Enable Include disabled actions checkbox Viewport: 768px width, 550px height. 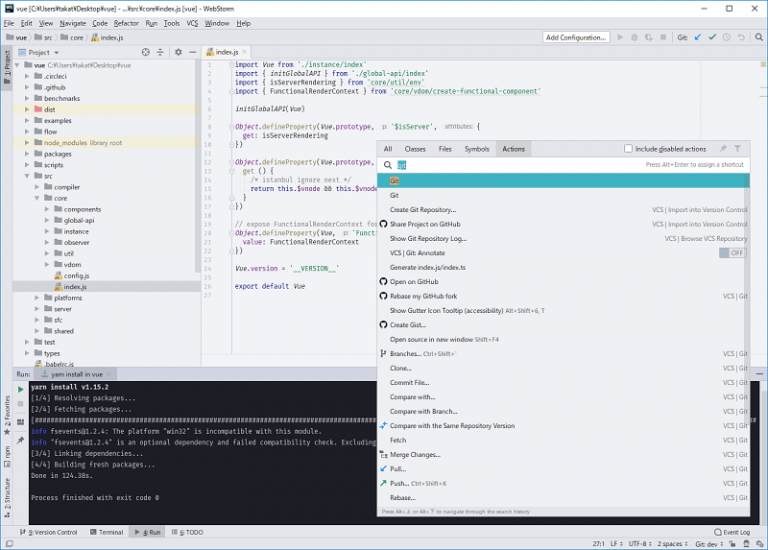coord(628,148)
